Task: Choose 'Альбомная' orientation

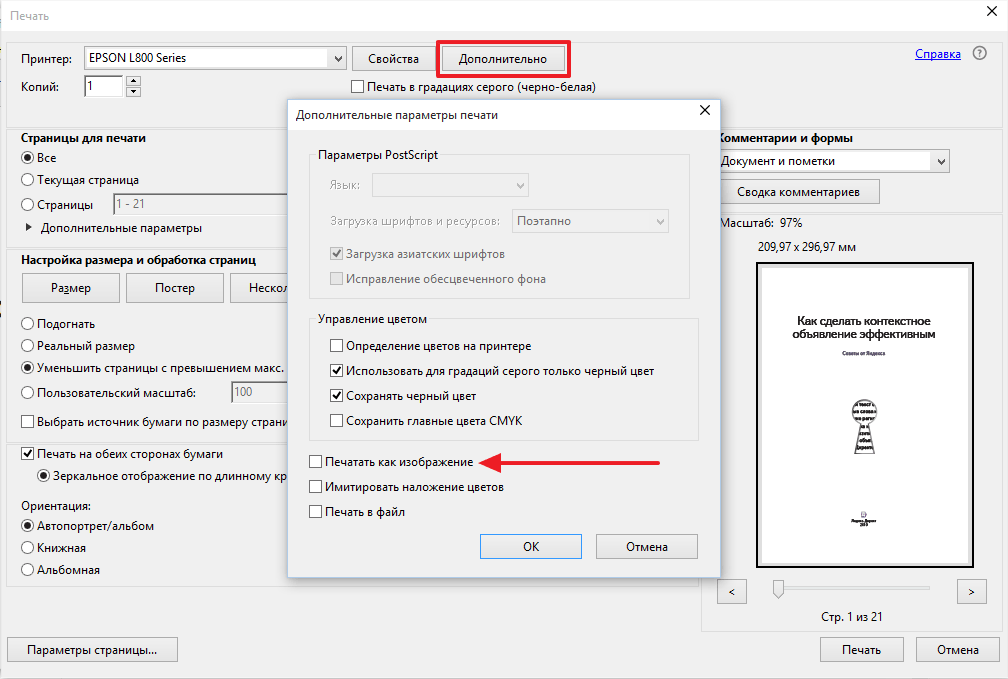Action: pos(28,570)
